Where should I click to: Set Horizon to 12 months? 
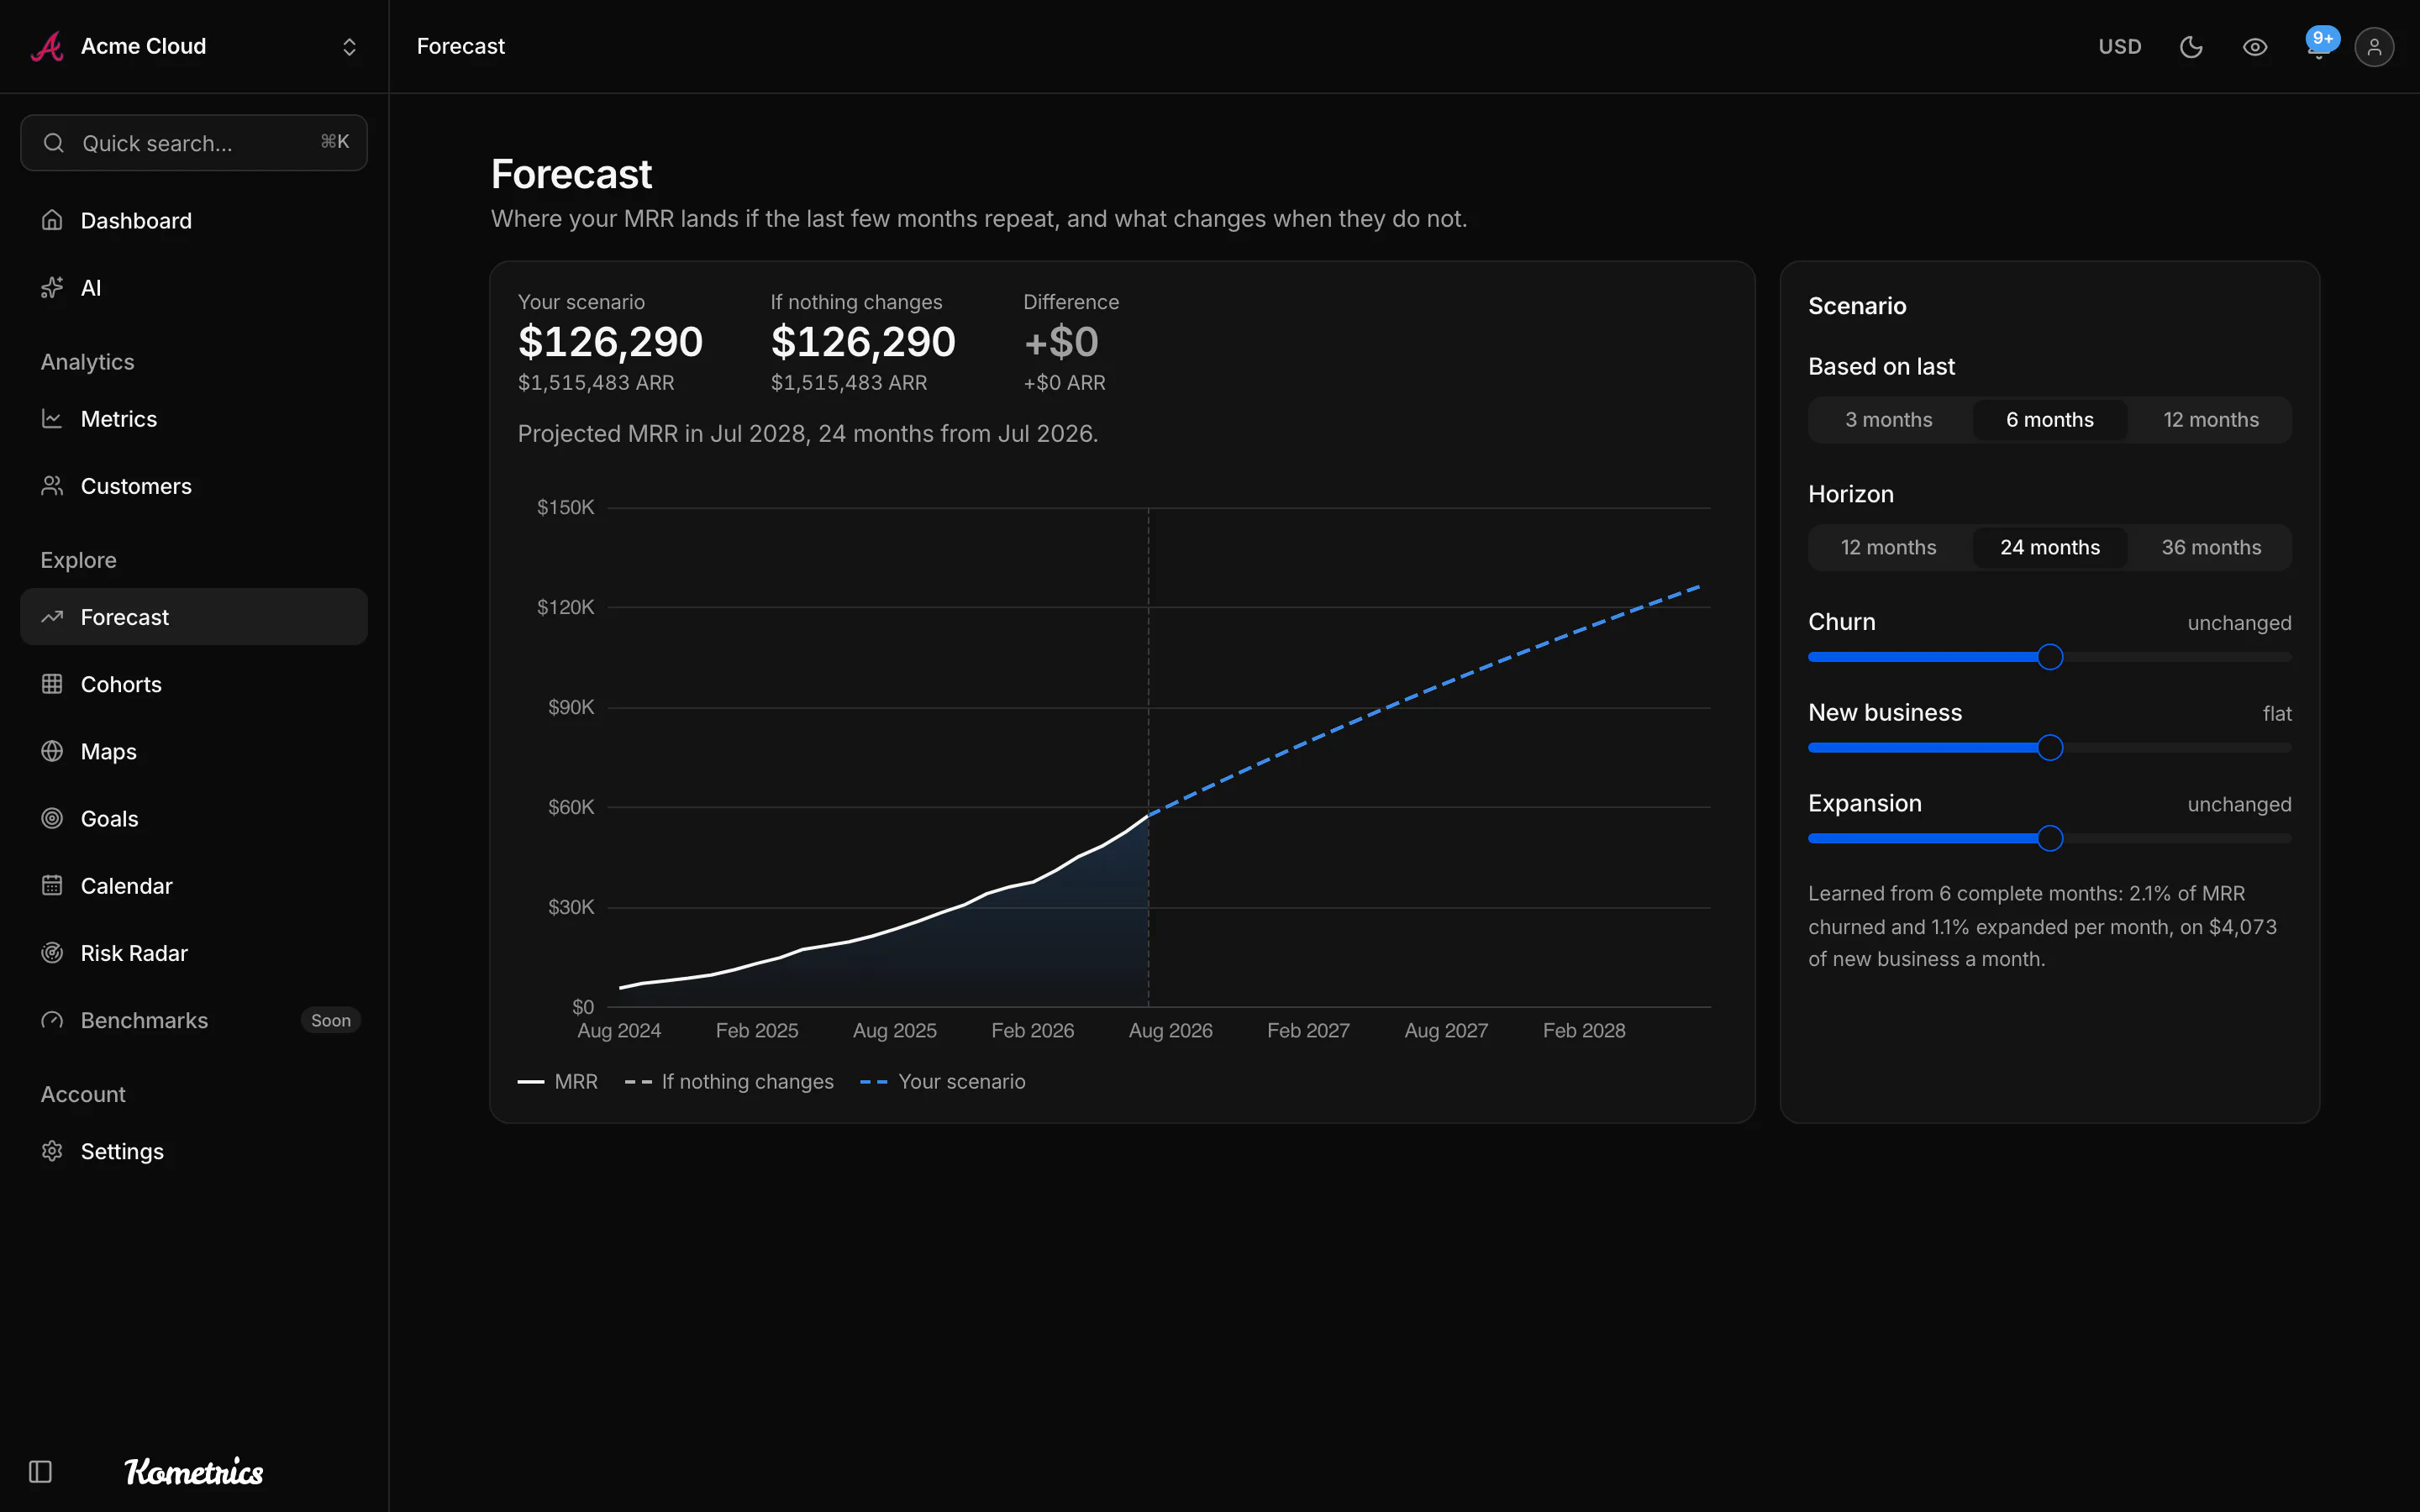point(1889,547)
